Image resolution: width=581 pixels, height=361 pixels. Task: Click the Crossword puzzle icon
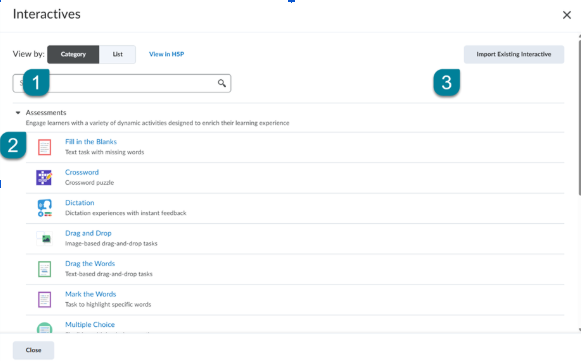point(44,178)
